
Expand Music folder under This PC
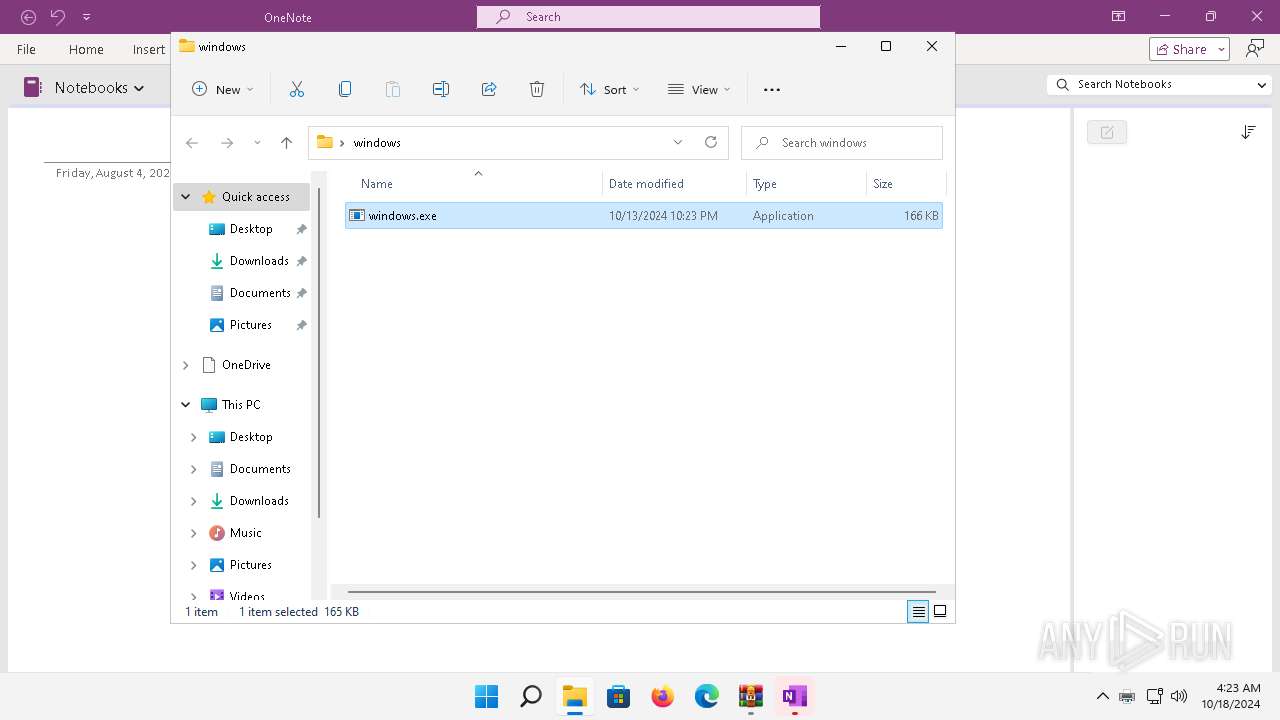click(x=194, y=533)
